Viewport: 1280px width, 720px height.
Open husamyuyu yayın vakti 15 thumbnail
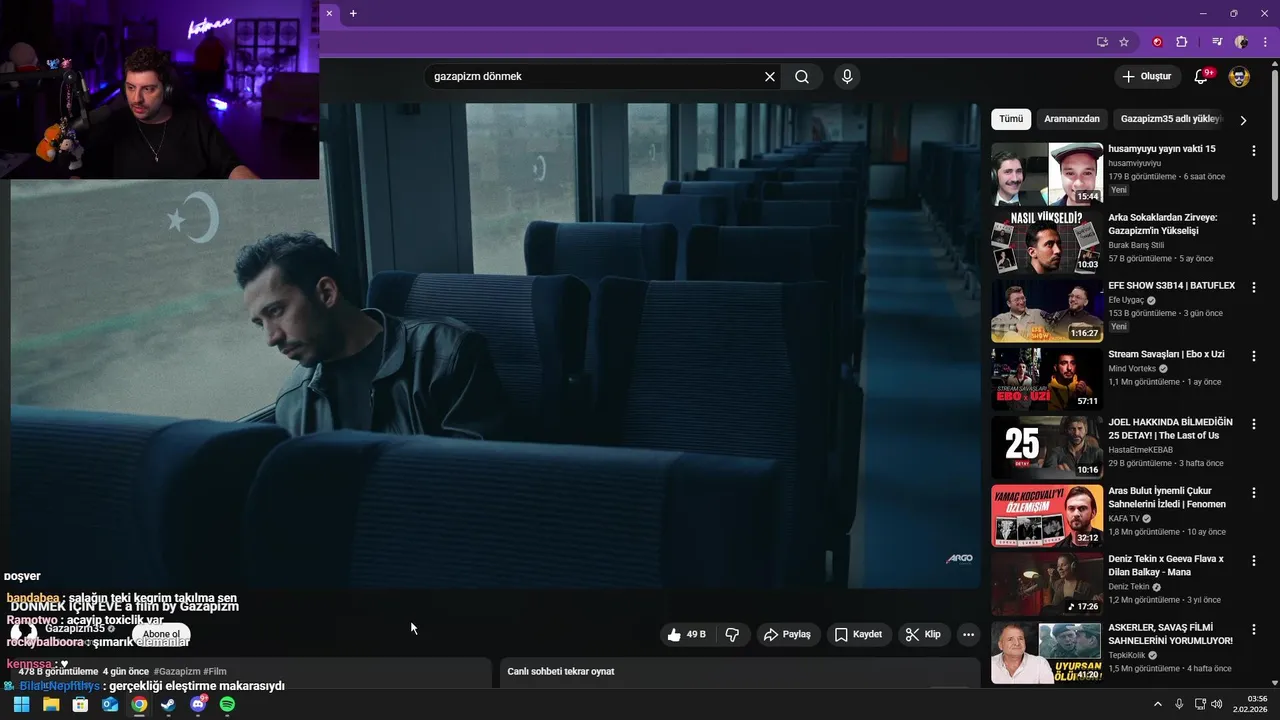1047,174
